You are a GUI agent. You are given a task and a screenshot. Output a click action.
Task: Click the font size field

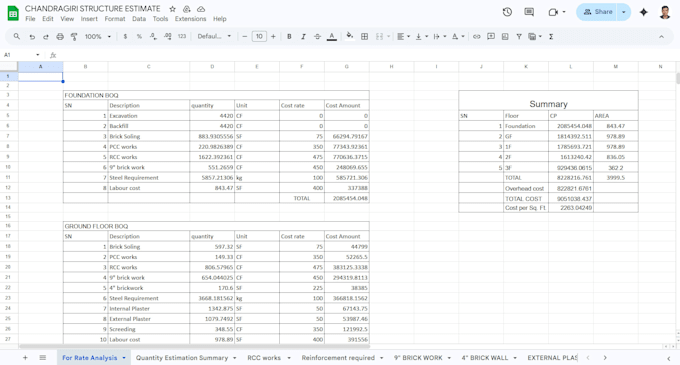point(259,37)
